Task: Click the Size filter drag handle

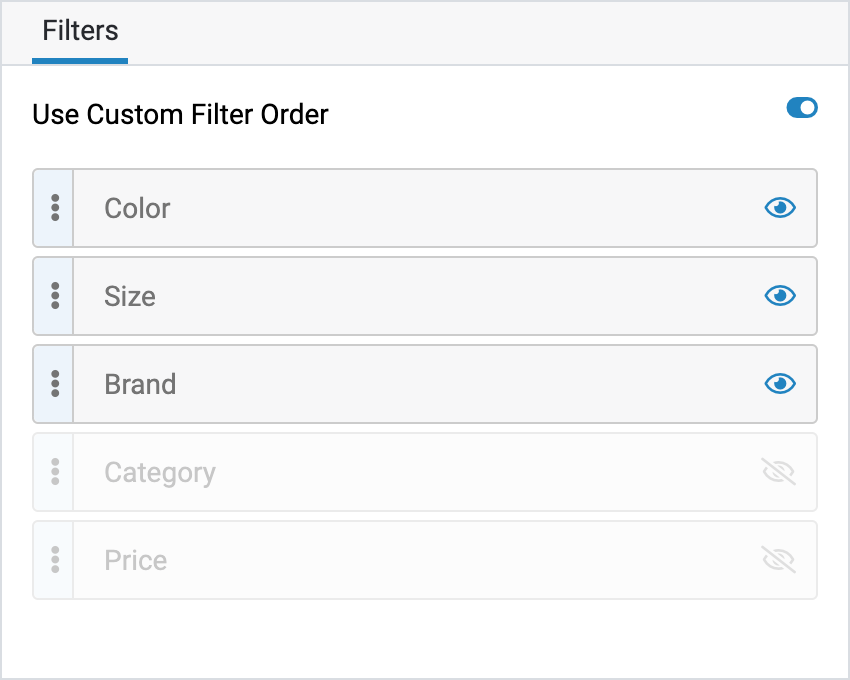Action: tap(55, 296)
